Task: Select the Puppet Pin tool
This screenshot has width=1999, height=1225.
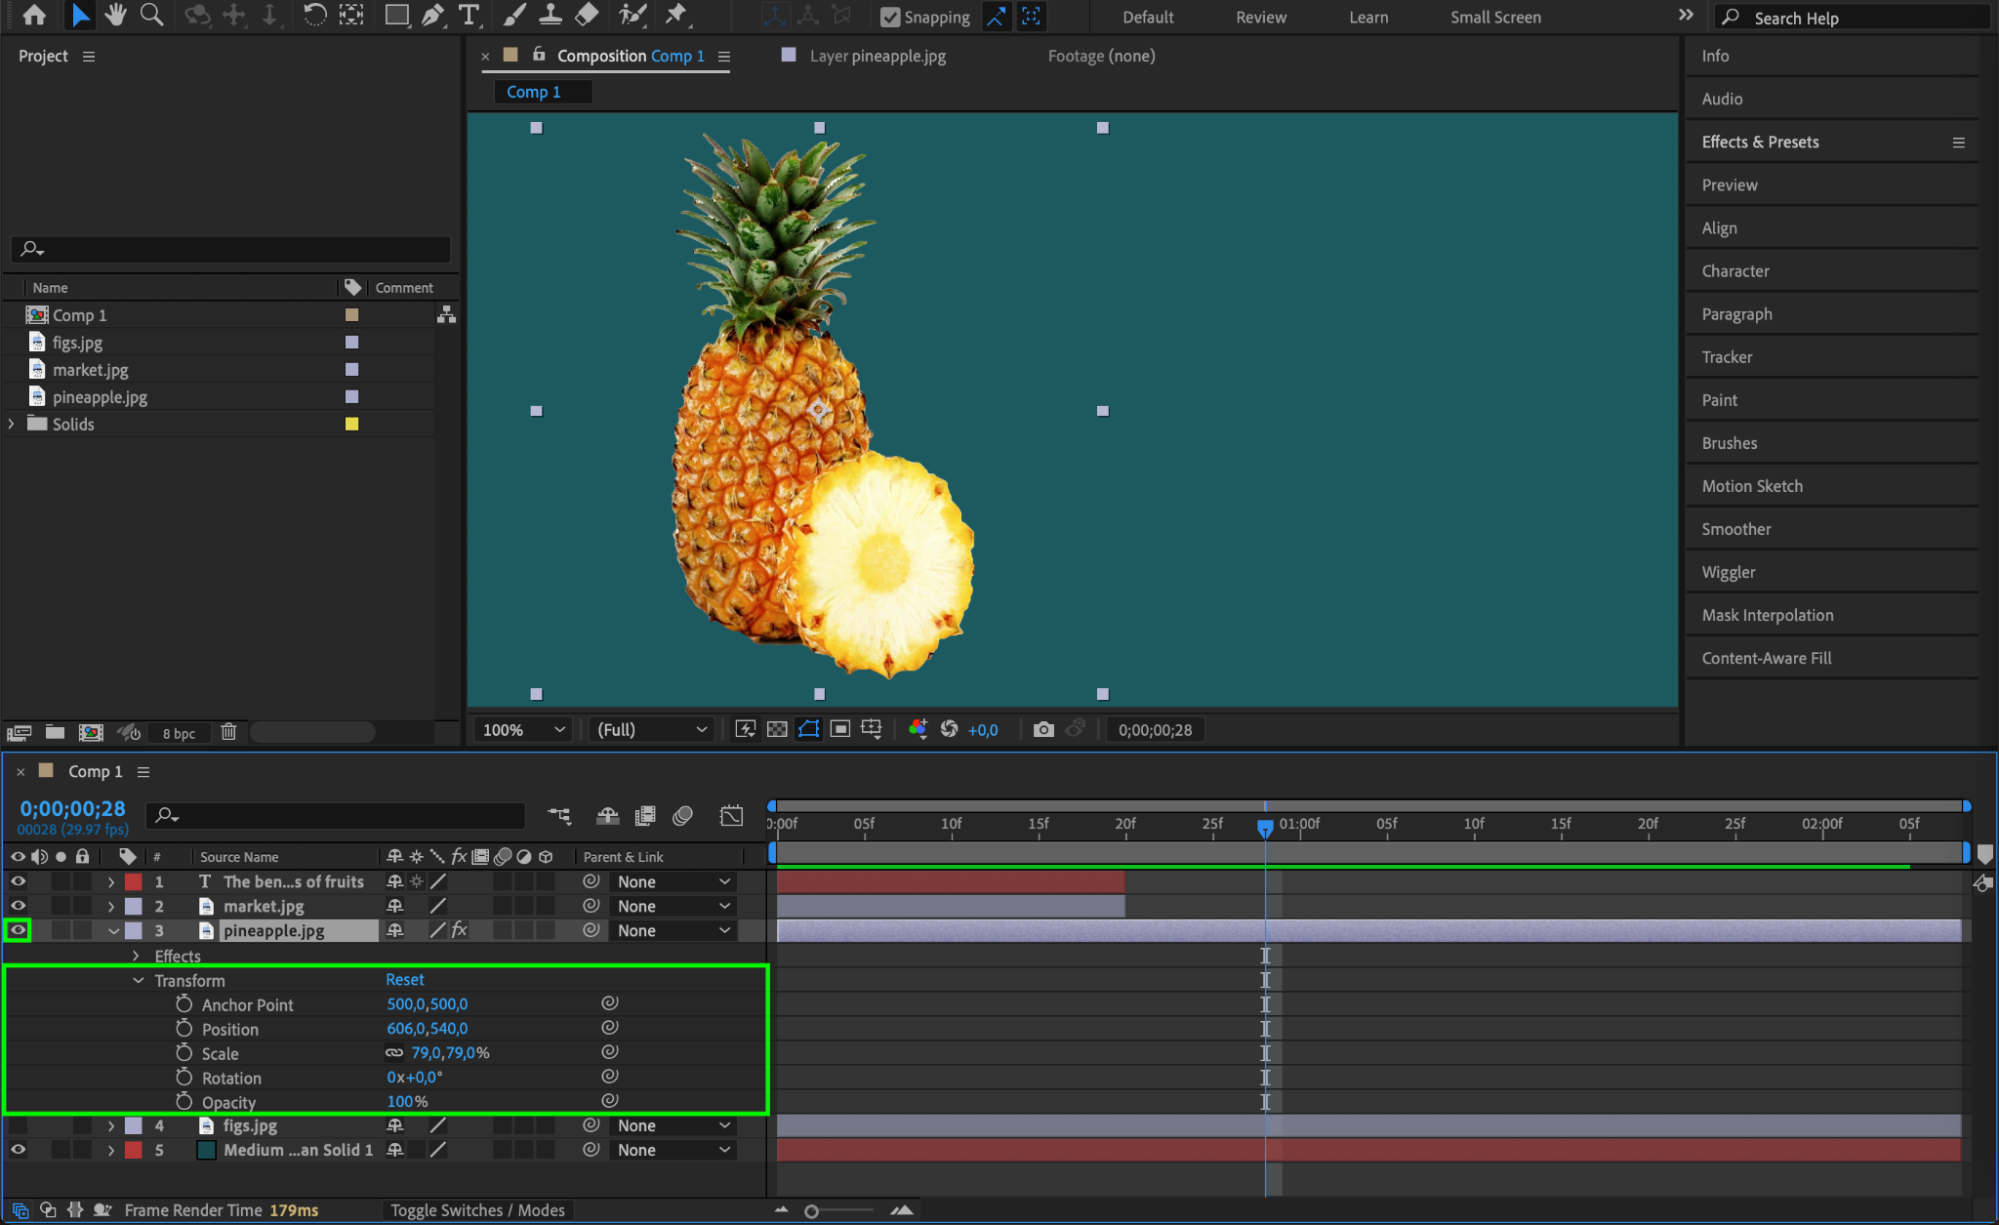Action: click(677, 15)
